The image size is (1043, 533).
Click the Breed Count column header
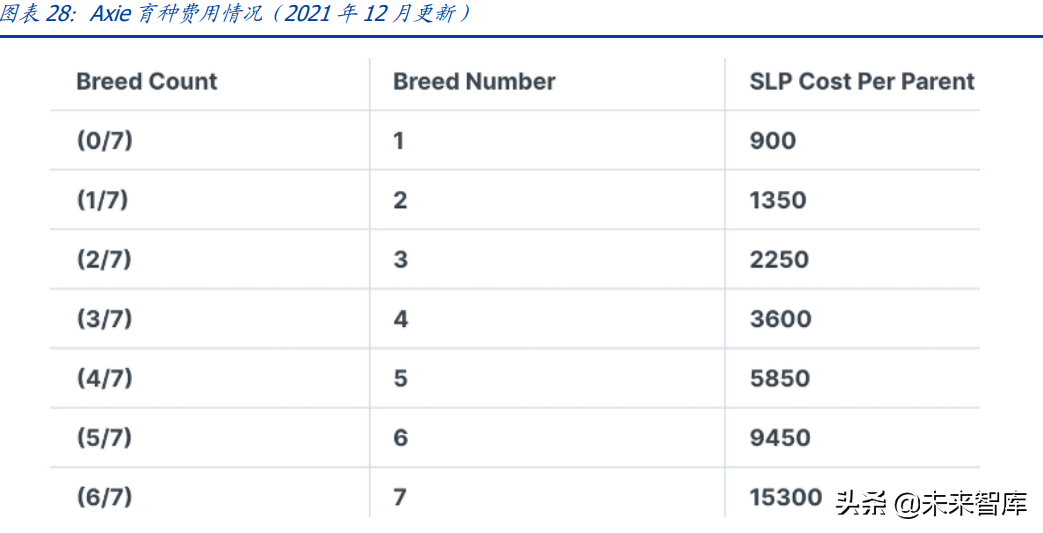(x=146, y=82)
